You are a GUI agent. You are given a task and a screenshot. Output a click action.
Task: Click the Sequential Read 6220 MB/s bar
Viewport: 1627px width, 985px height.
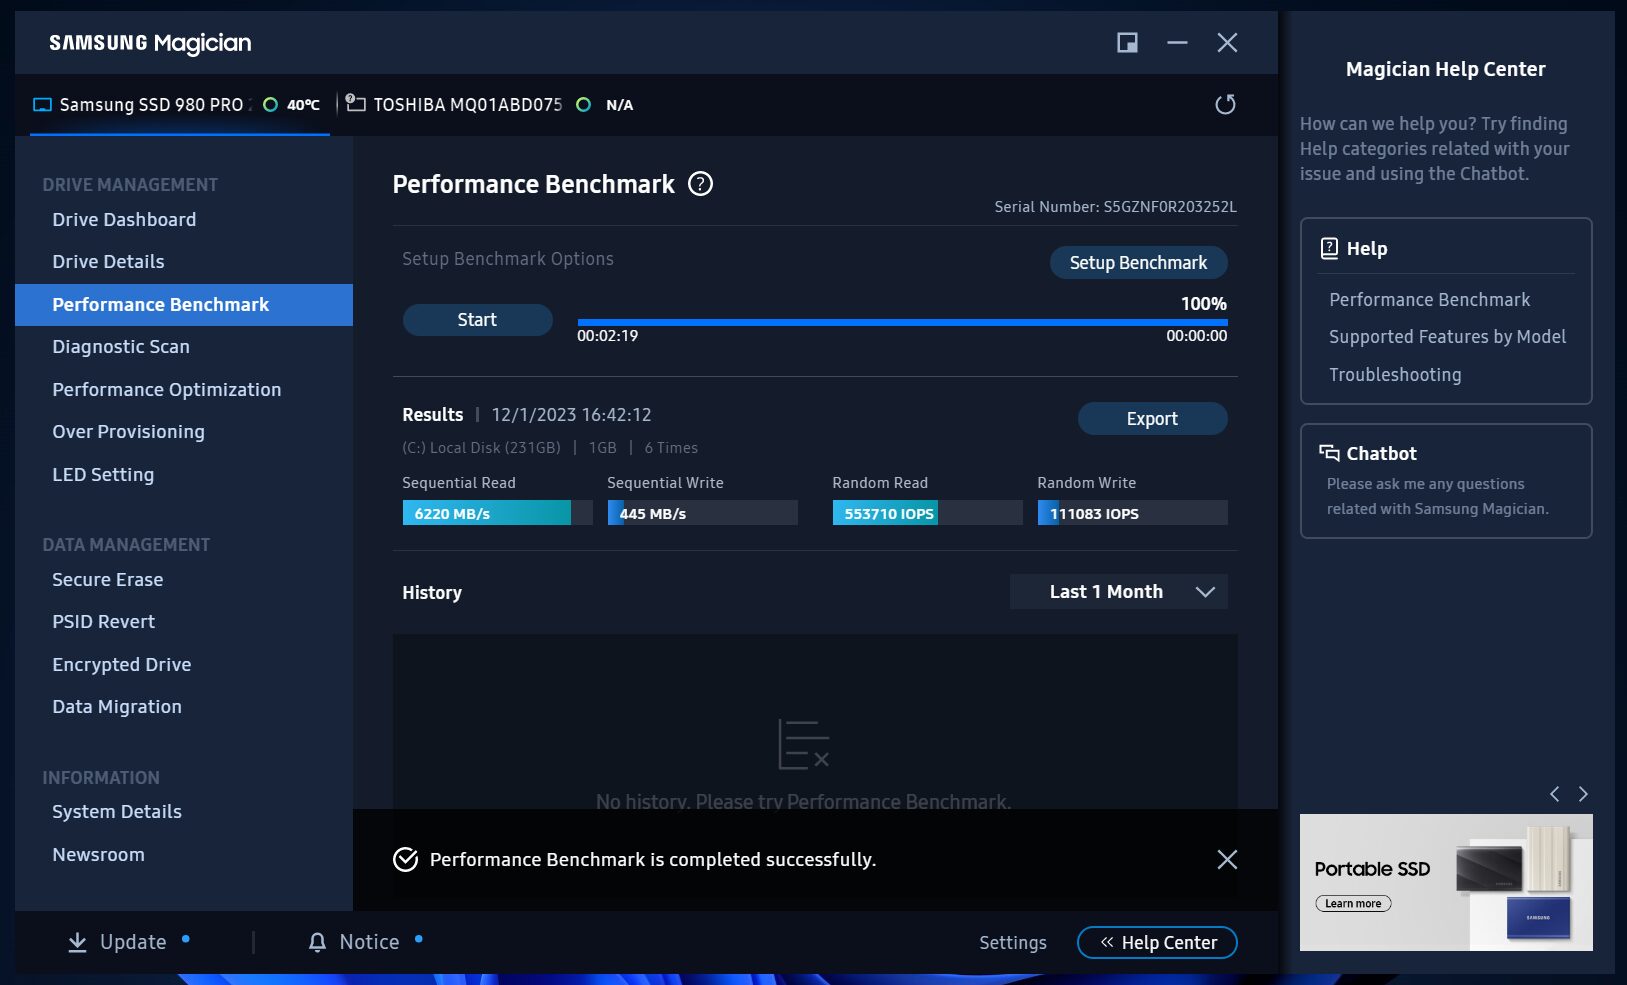coord(497,513)
